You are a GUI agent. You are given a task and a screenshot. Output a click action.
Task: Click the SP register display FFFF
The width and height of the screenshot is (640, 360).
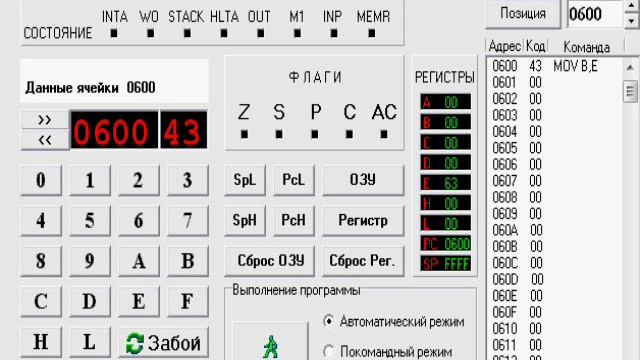(445, 264)
